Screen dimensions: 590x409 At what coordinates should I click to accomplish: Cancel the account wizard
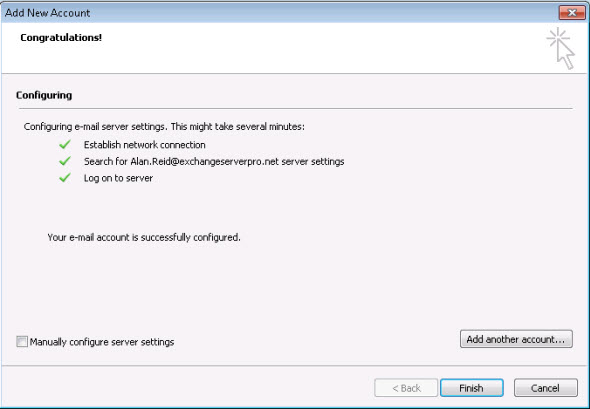pos(546,388)
